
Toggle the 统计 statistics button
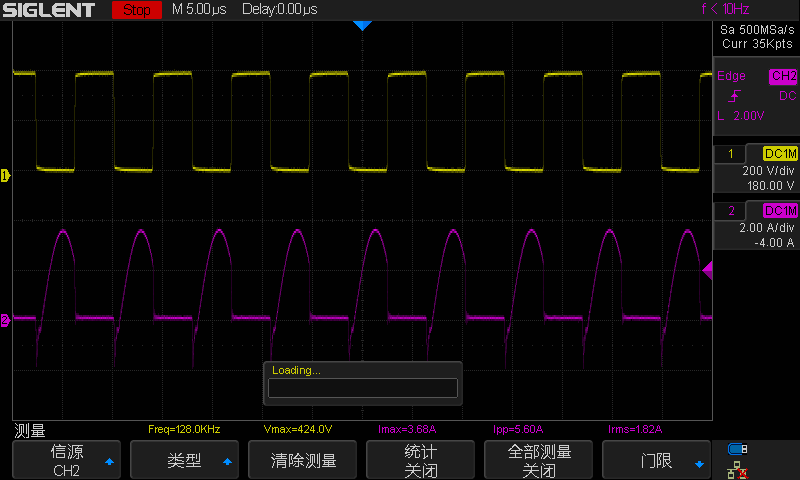pyautogui.click(x=420, y=460)
